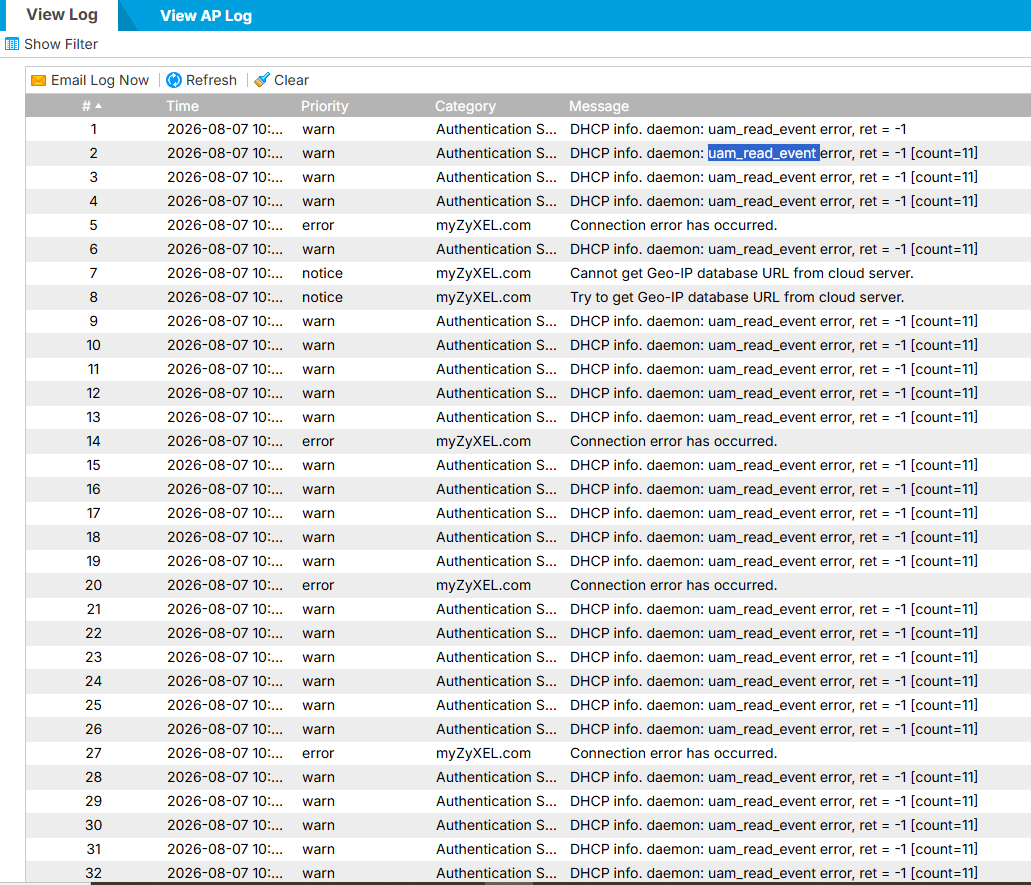
Task: Refresh the log list
Action: (210, 80)
